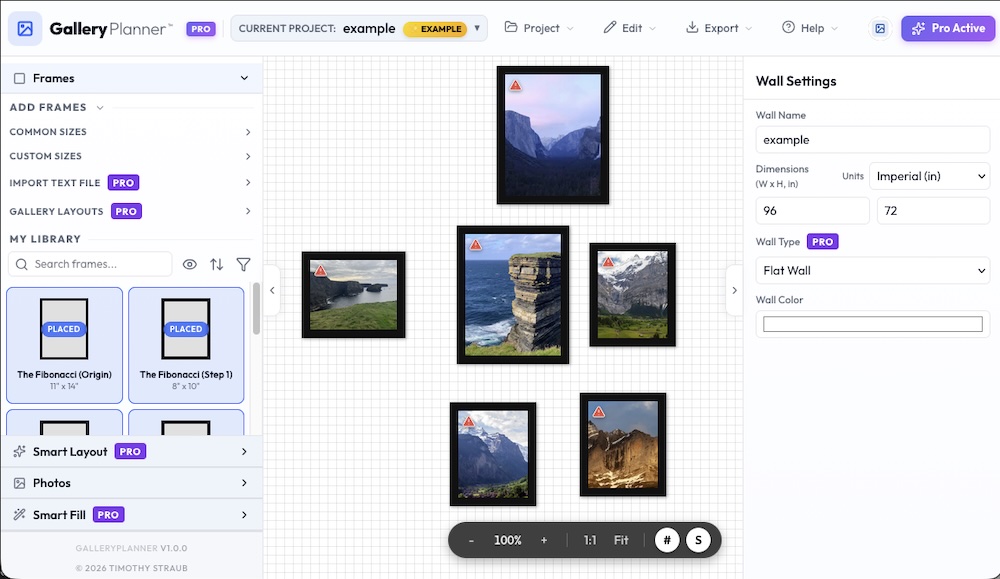The width and height of the screenshot is (1000, 579).
Task: Toggle the Frames panel checkbox
Action: (x=18, y=77)
